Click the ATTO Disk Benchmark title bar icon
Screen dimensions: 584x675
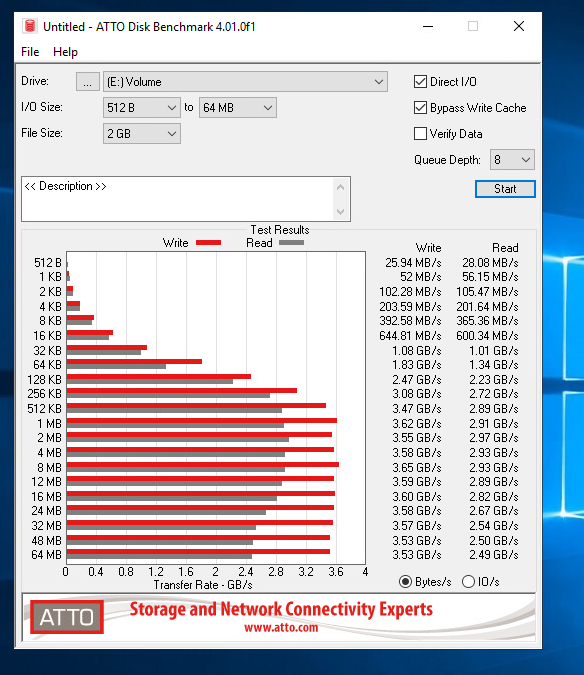[x=30, y=26]
